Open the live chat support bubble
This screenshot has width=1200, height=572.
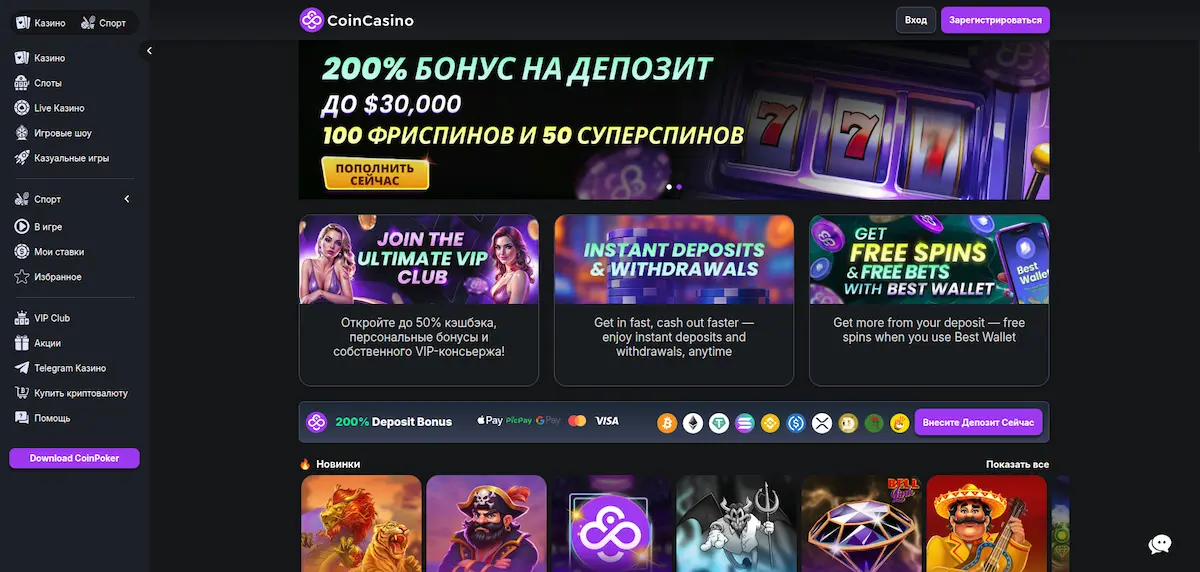tap(1160, 544)
